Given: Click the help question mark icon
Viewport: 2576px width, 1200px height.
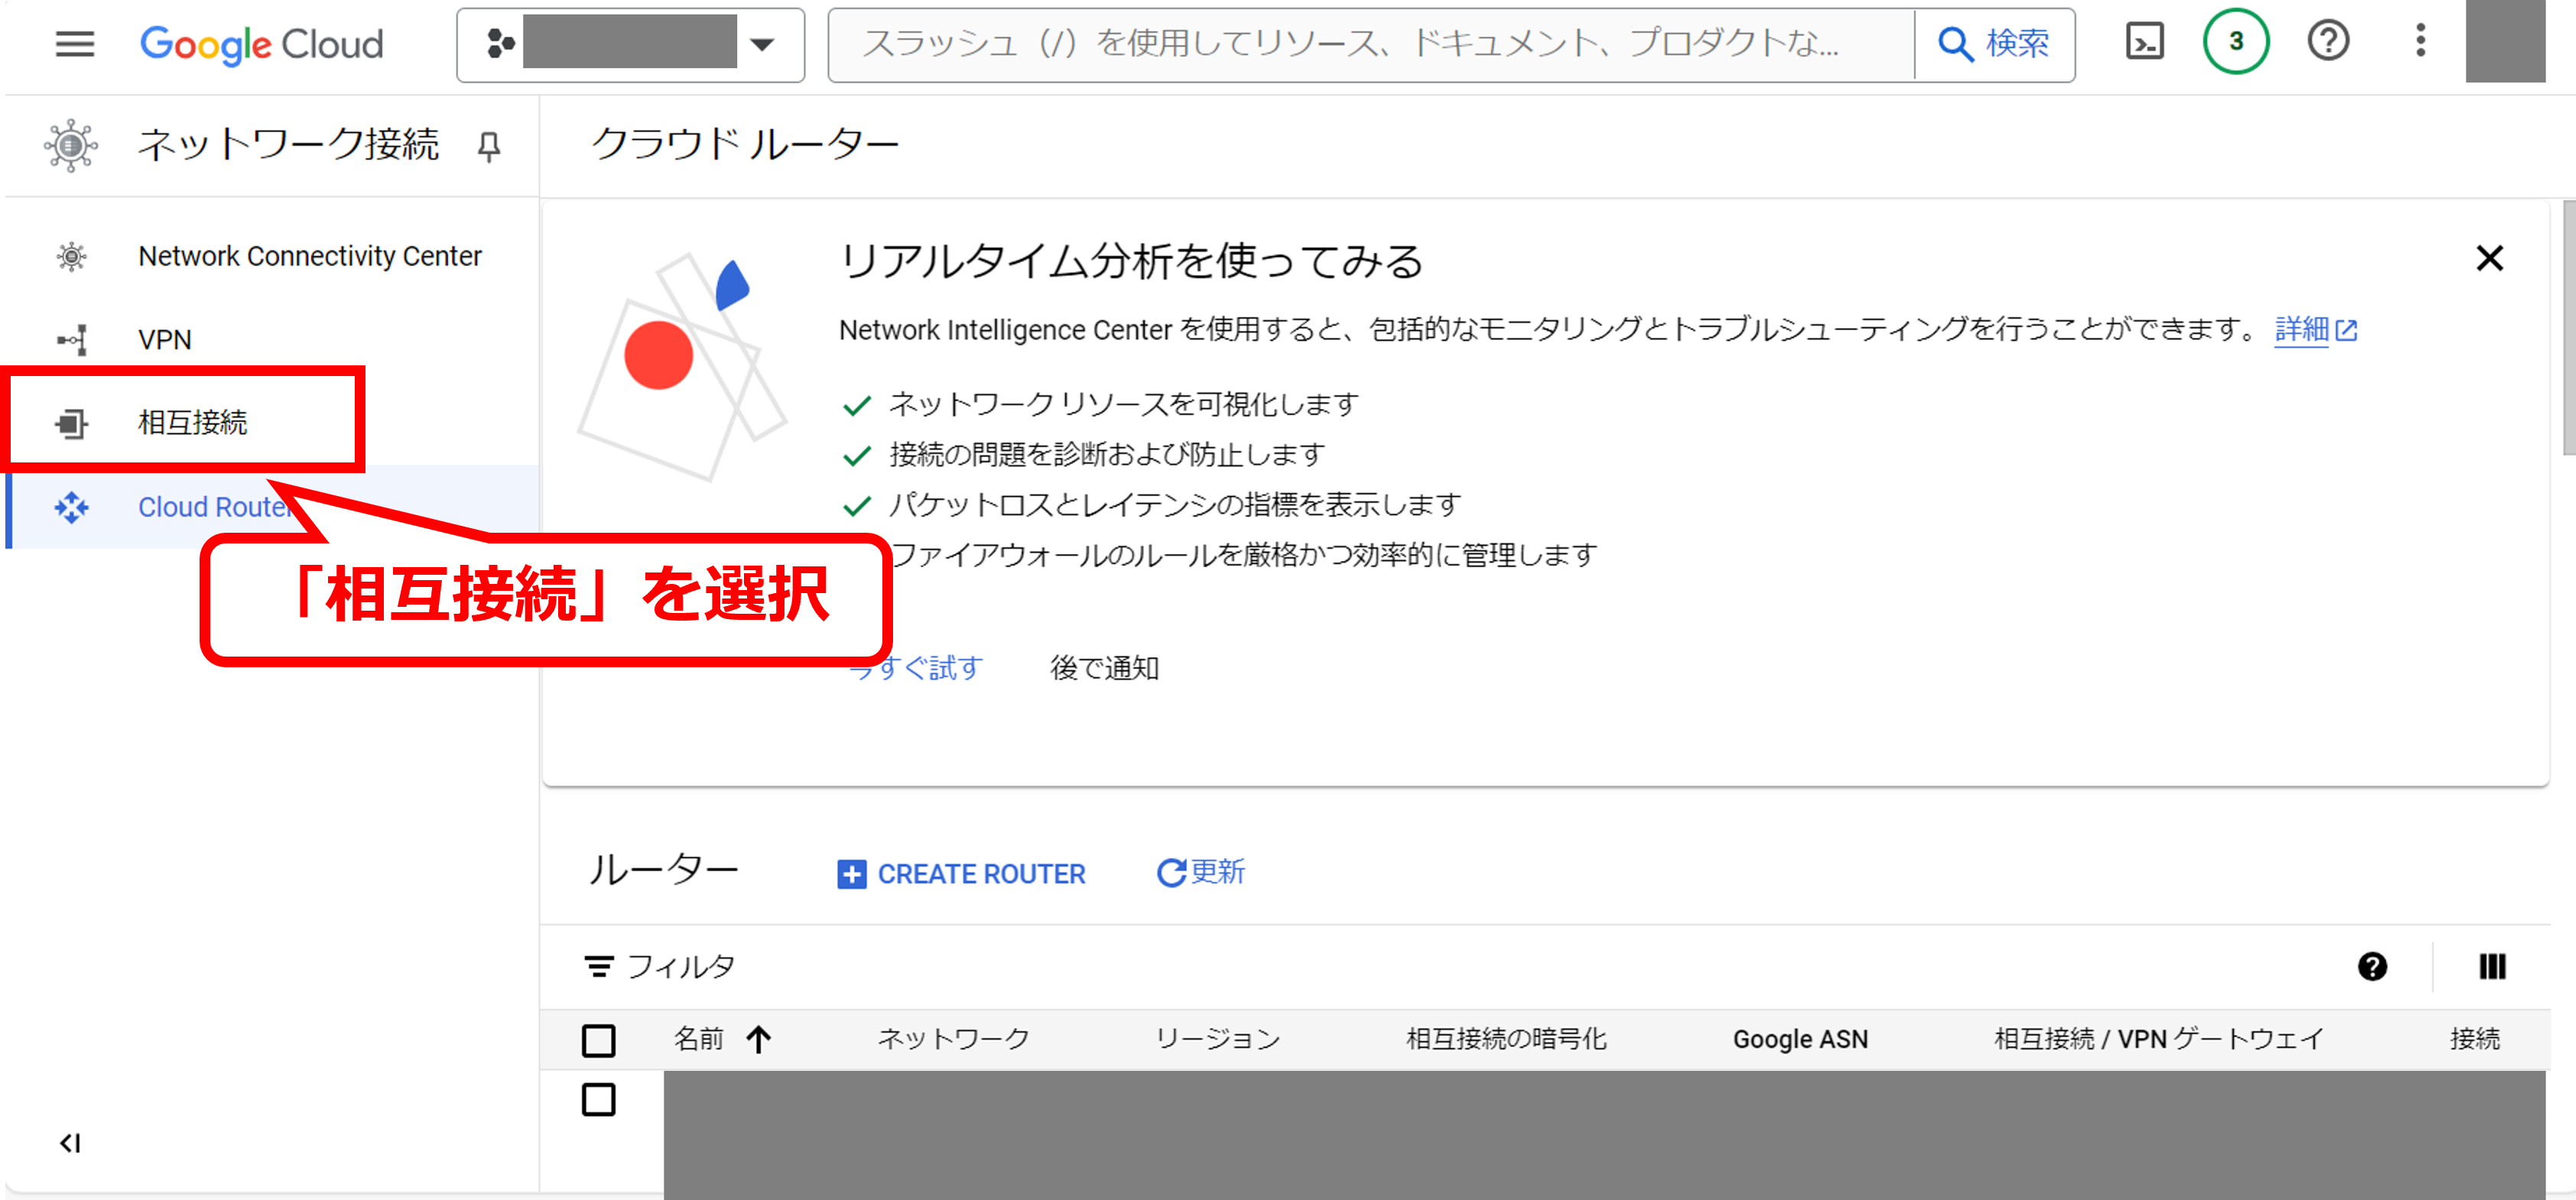Looking at the screenshot, I should [2328, 43].
